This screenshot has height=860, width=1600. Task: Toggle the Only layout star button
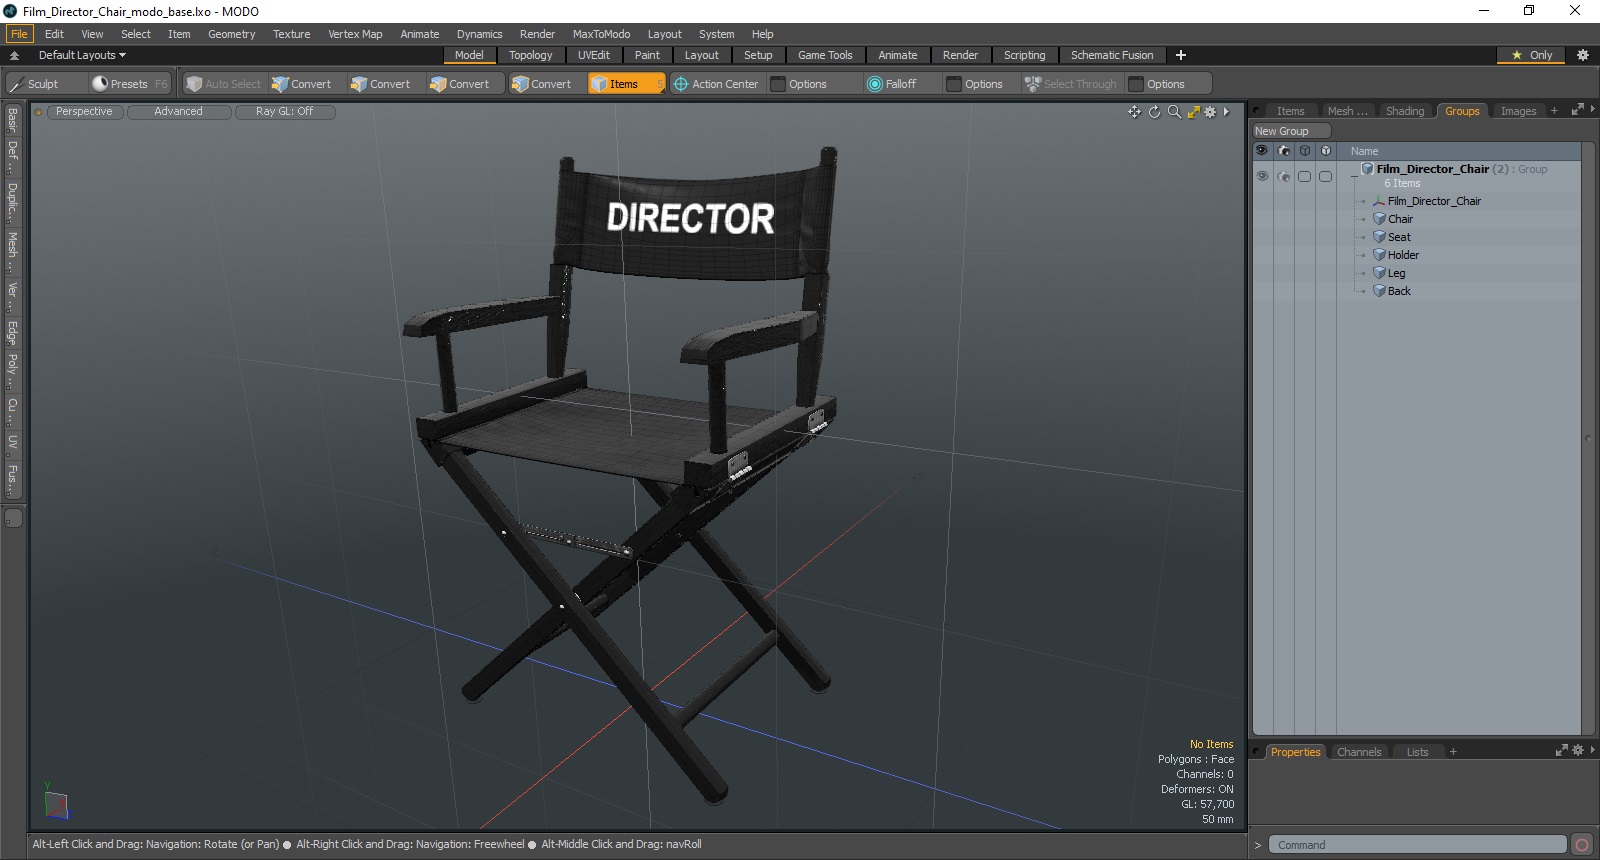point(1531,55)
